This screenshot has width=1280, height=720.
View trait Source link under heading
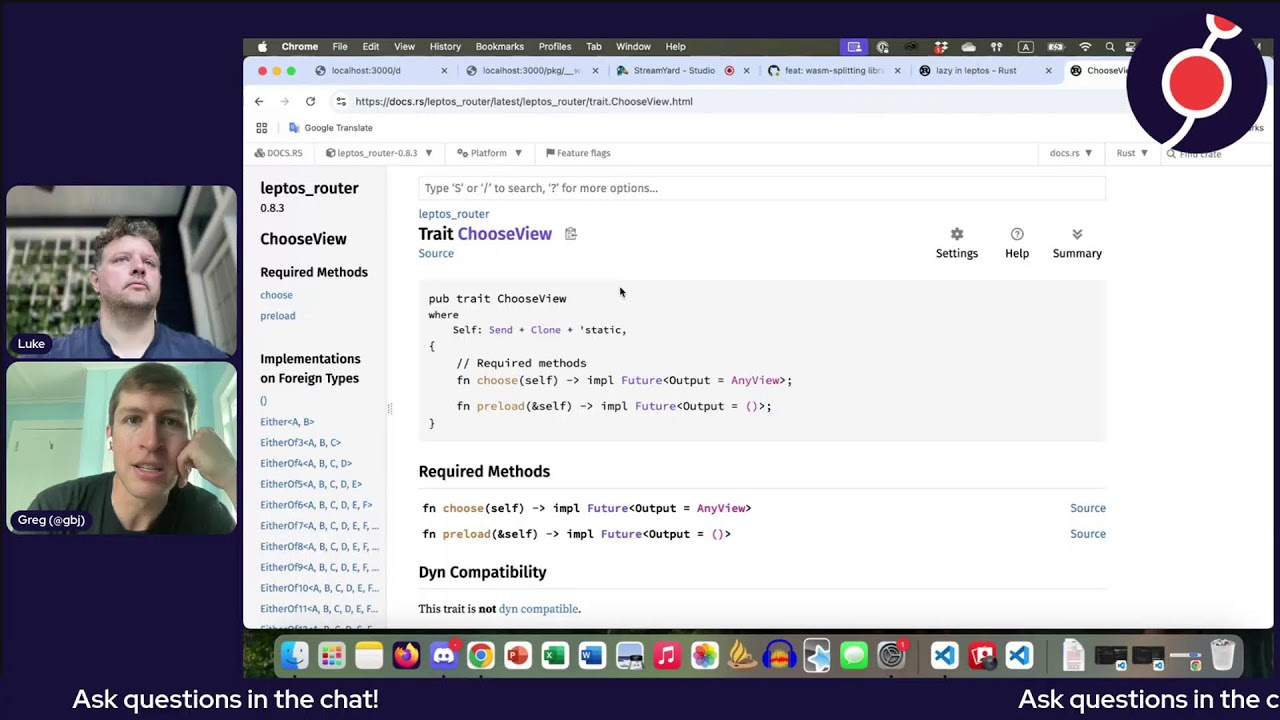[436, 254]
